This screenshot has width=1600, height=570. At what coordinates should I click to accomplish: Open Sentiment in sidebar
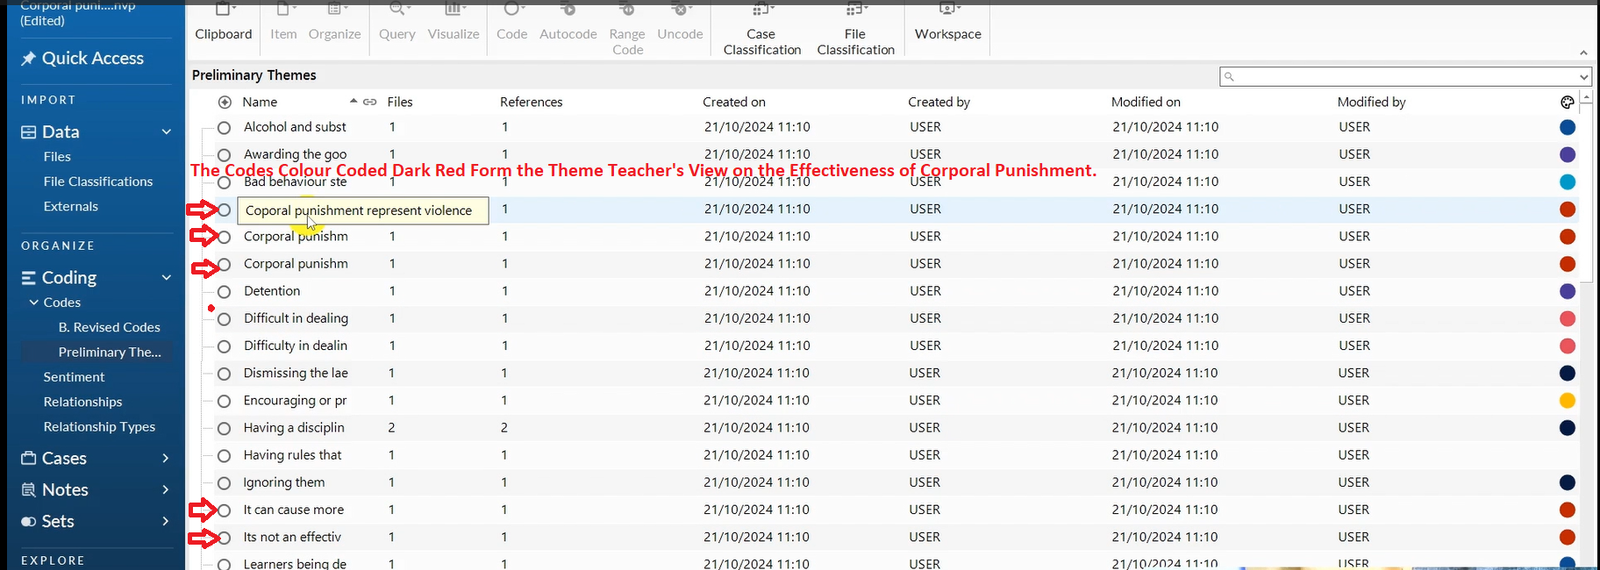coord(73,377)
